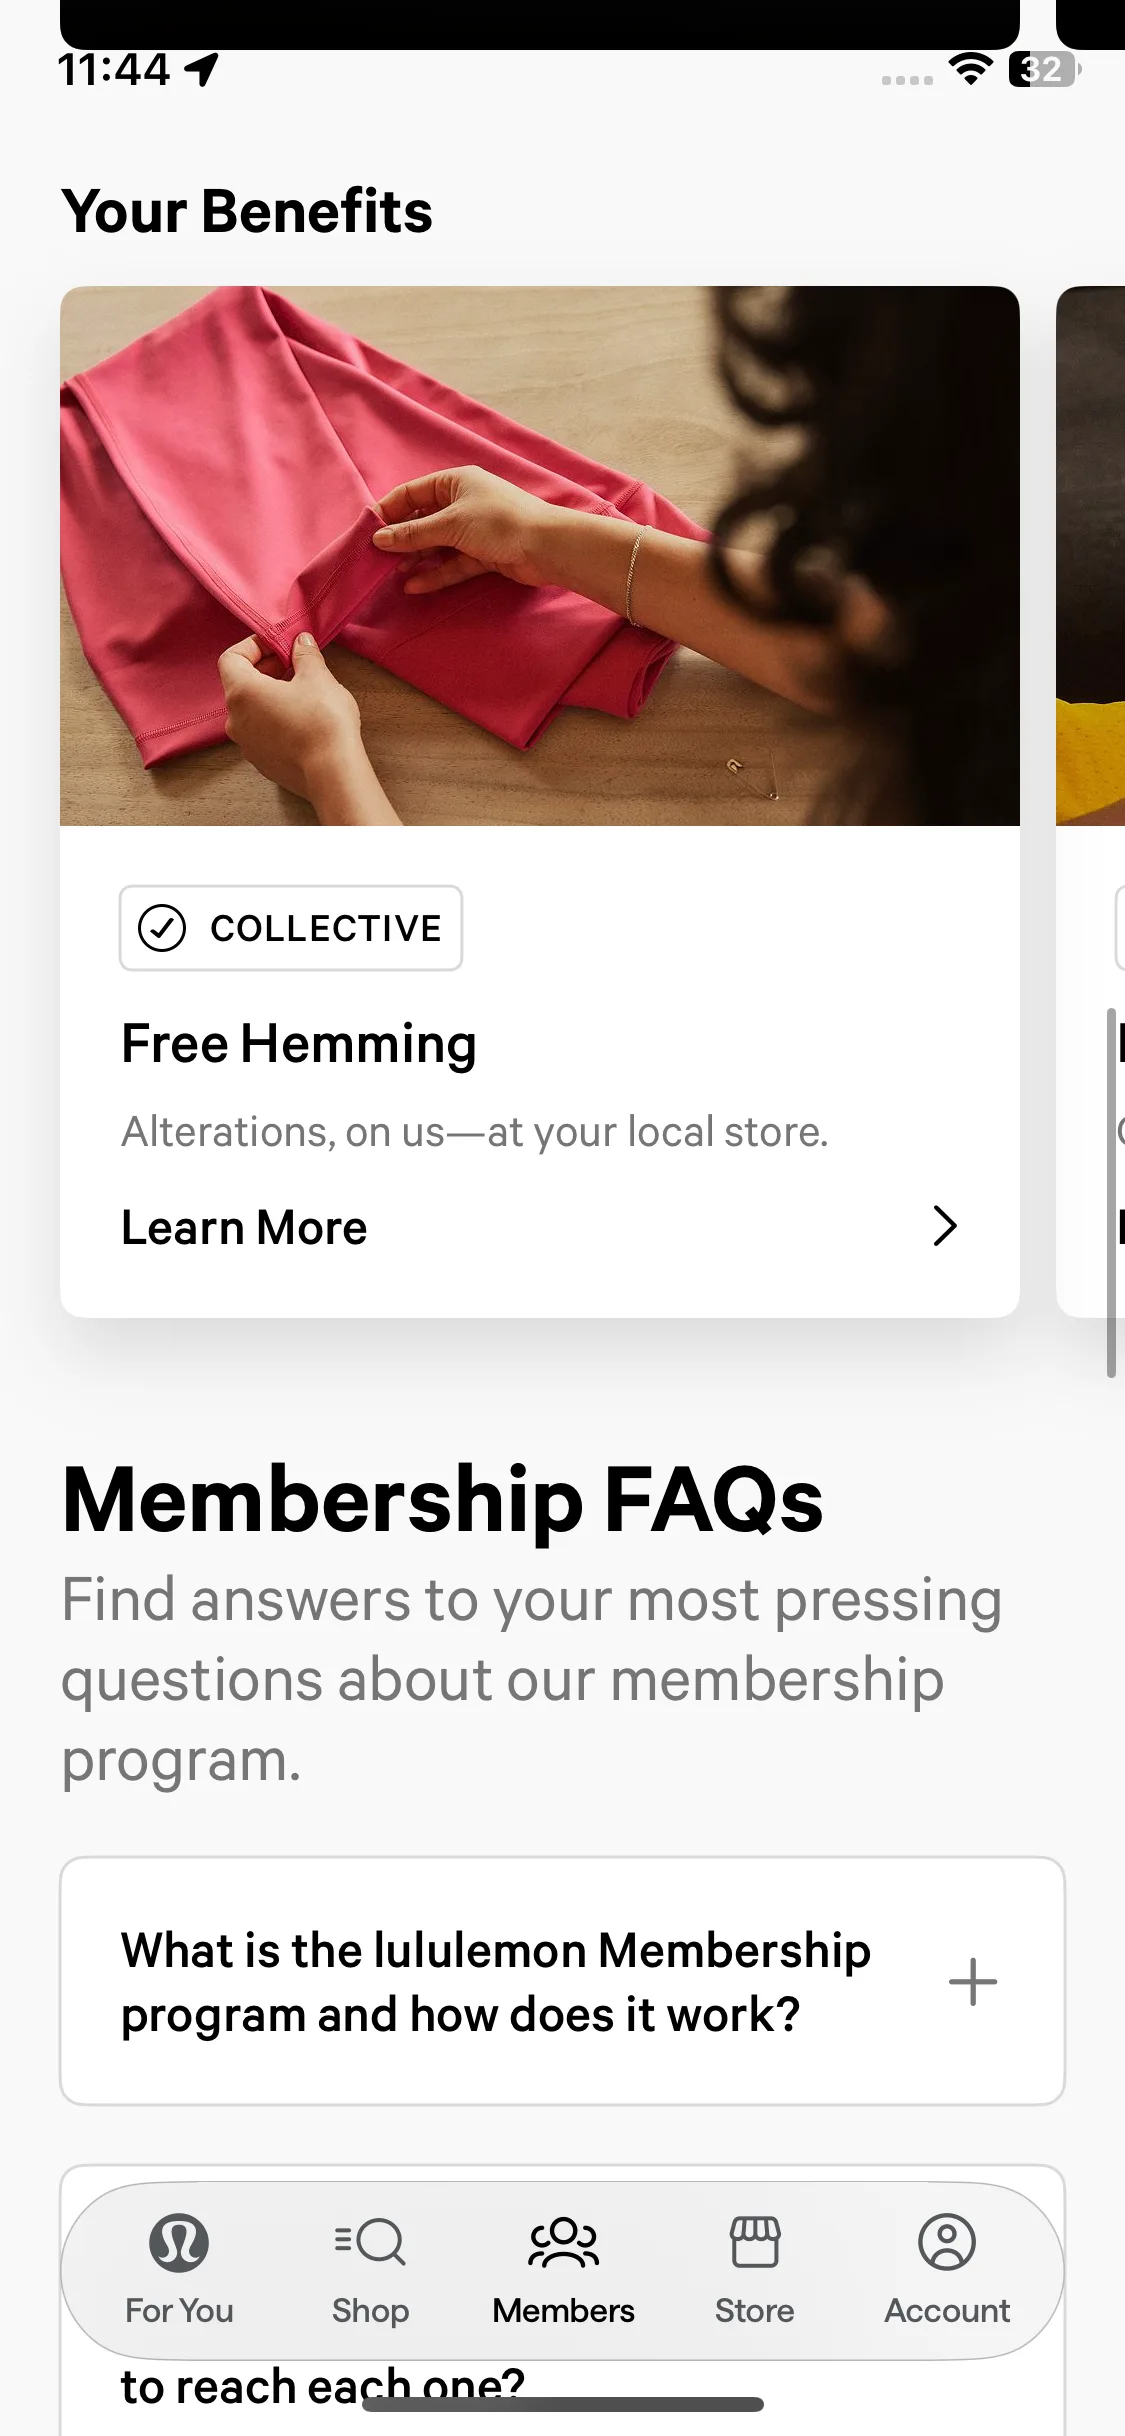Tap the Account profile icon
Viewport: 1125px width, 2436px height.
947,2242
